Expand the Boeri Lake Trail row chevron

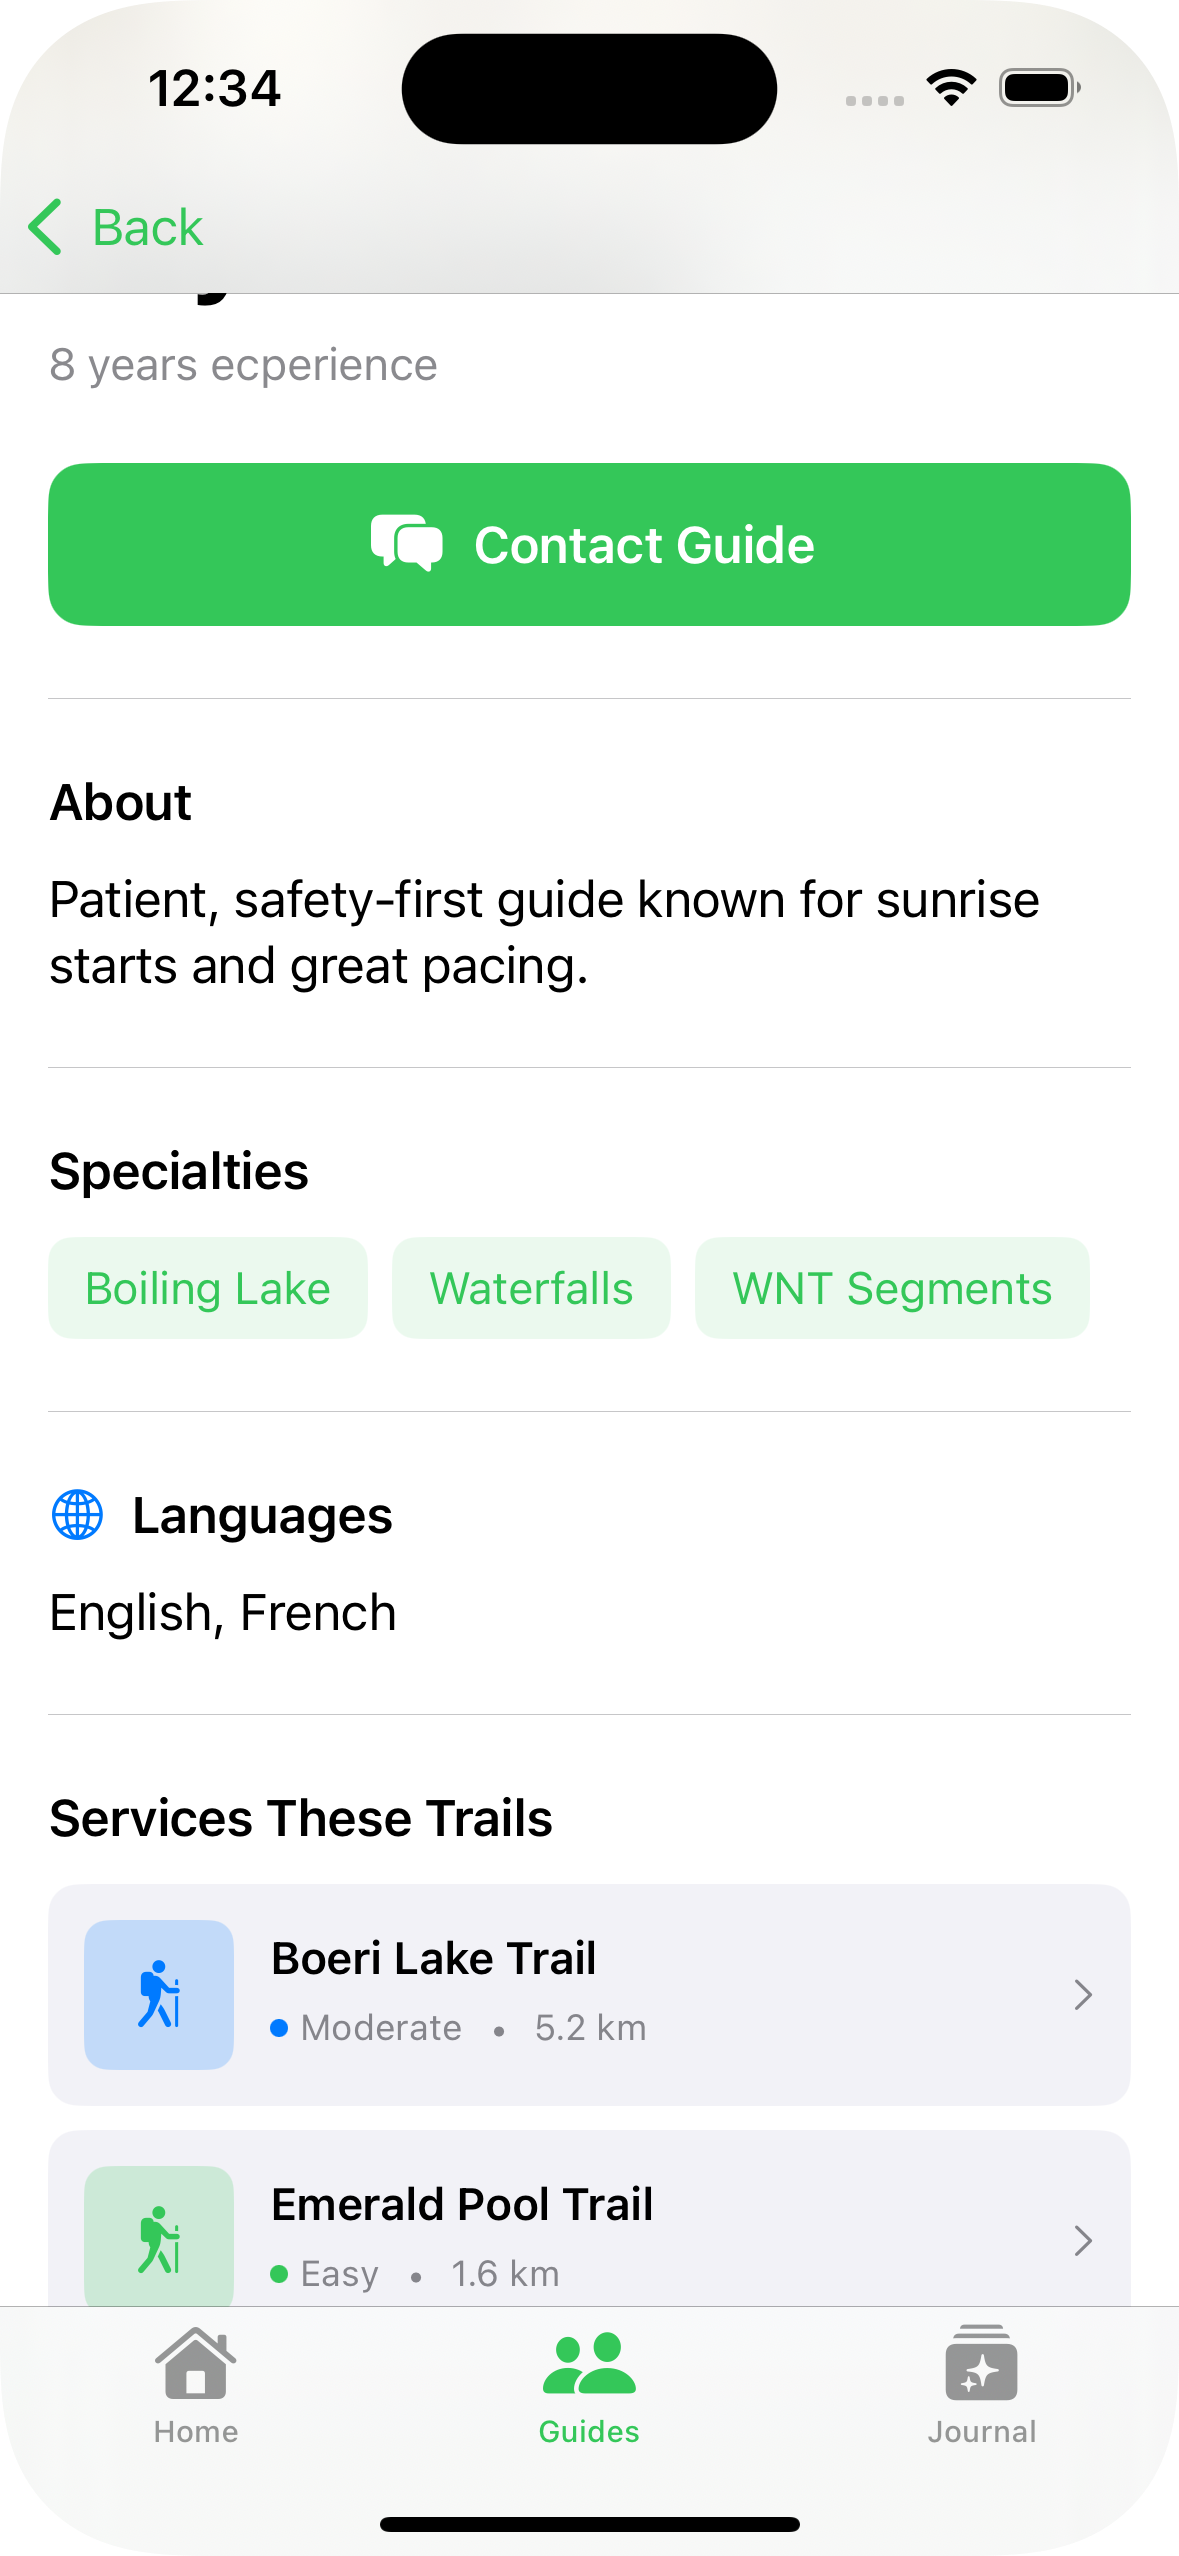1084,1994
